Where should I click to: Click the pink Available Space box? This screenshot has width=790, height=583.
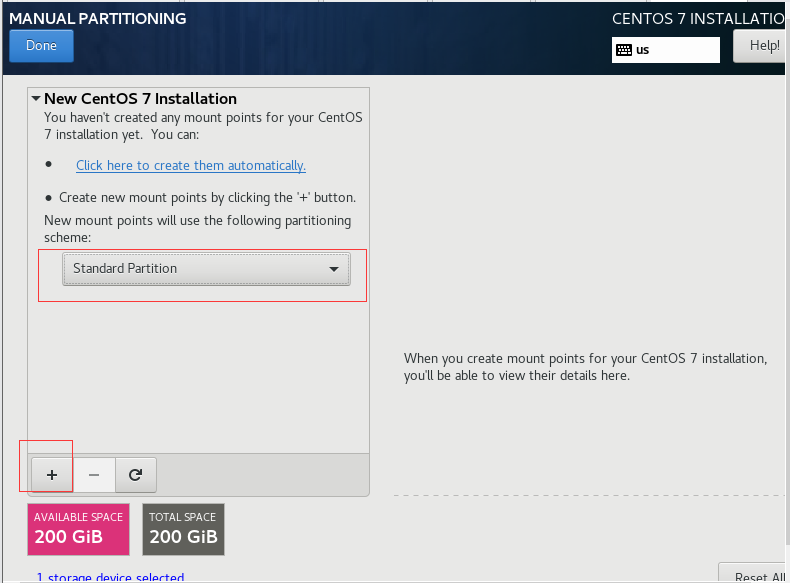(x=79, y=529)
